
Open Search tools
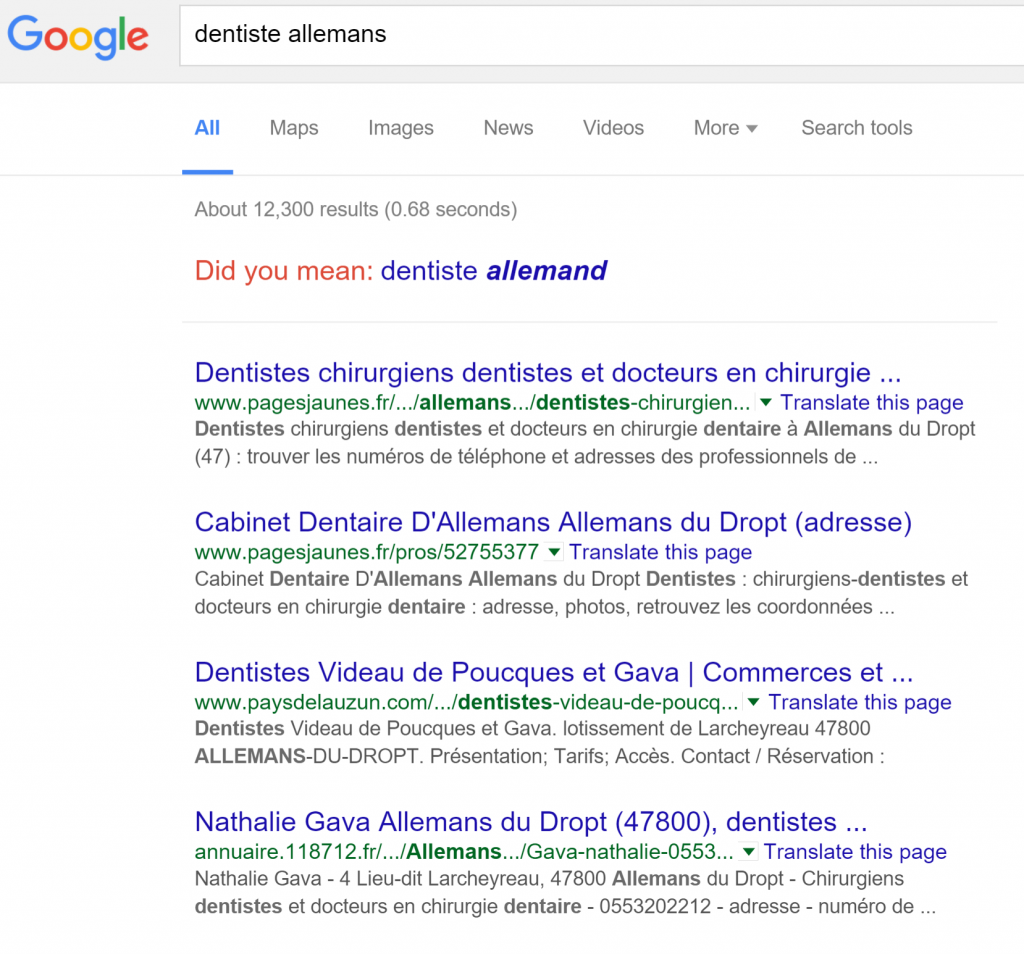pos(856,128)
